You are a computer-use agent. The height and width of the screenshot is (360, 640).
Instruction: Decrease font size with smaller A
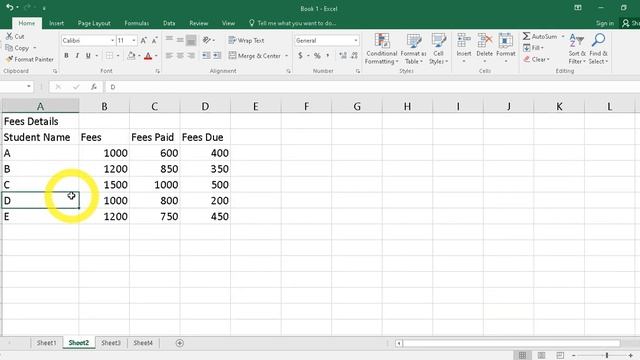click(154, 40)
